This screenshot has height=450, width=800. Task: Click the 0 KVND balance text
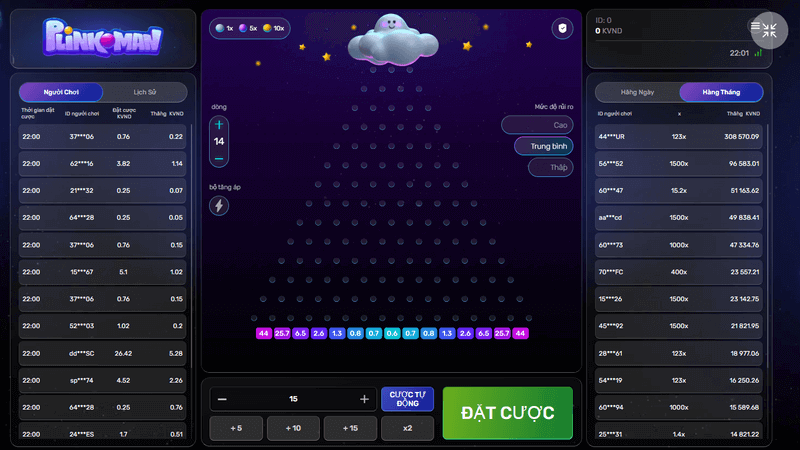[609, 31]
